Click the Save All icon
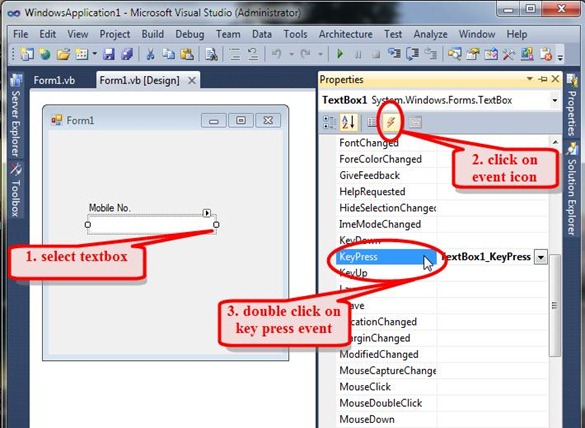The height and width of the screenshot is (428, 585). (x=126, y=54)
